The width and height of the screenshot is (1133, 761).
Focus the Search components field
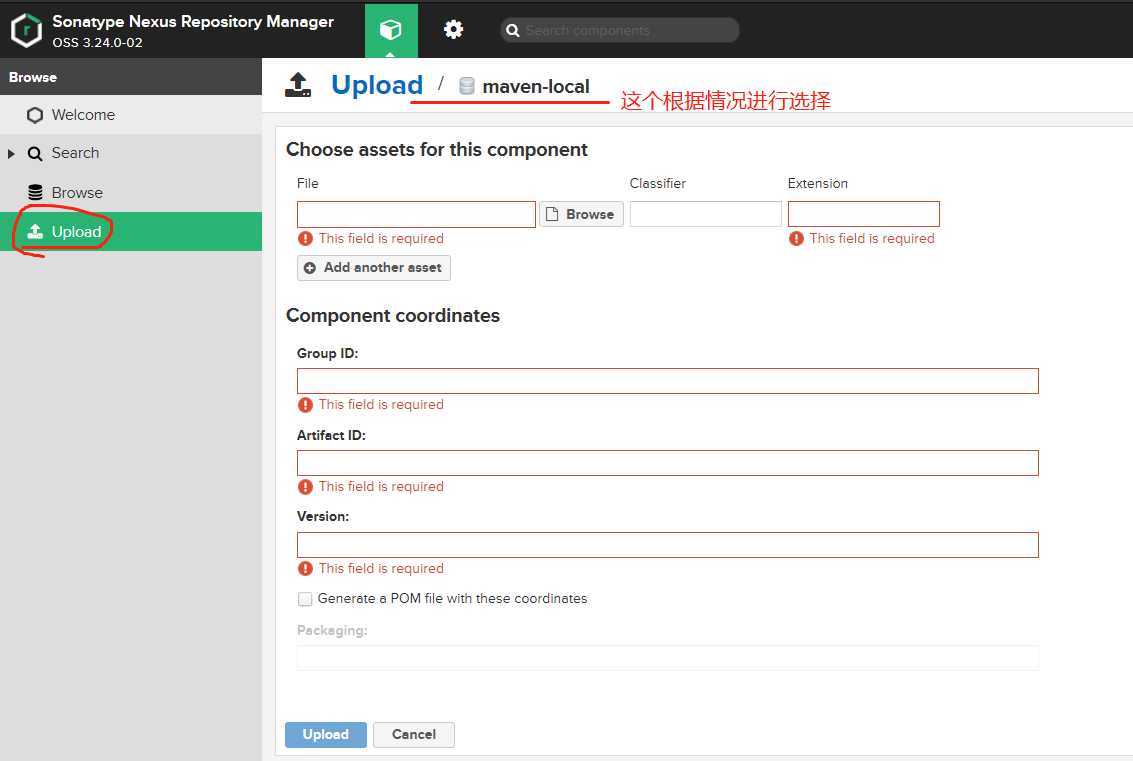pyautogui.click(x=619, y=30)
